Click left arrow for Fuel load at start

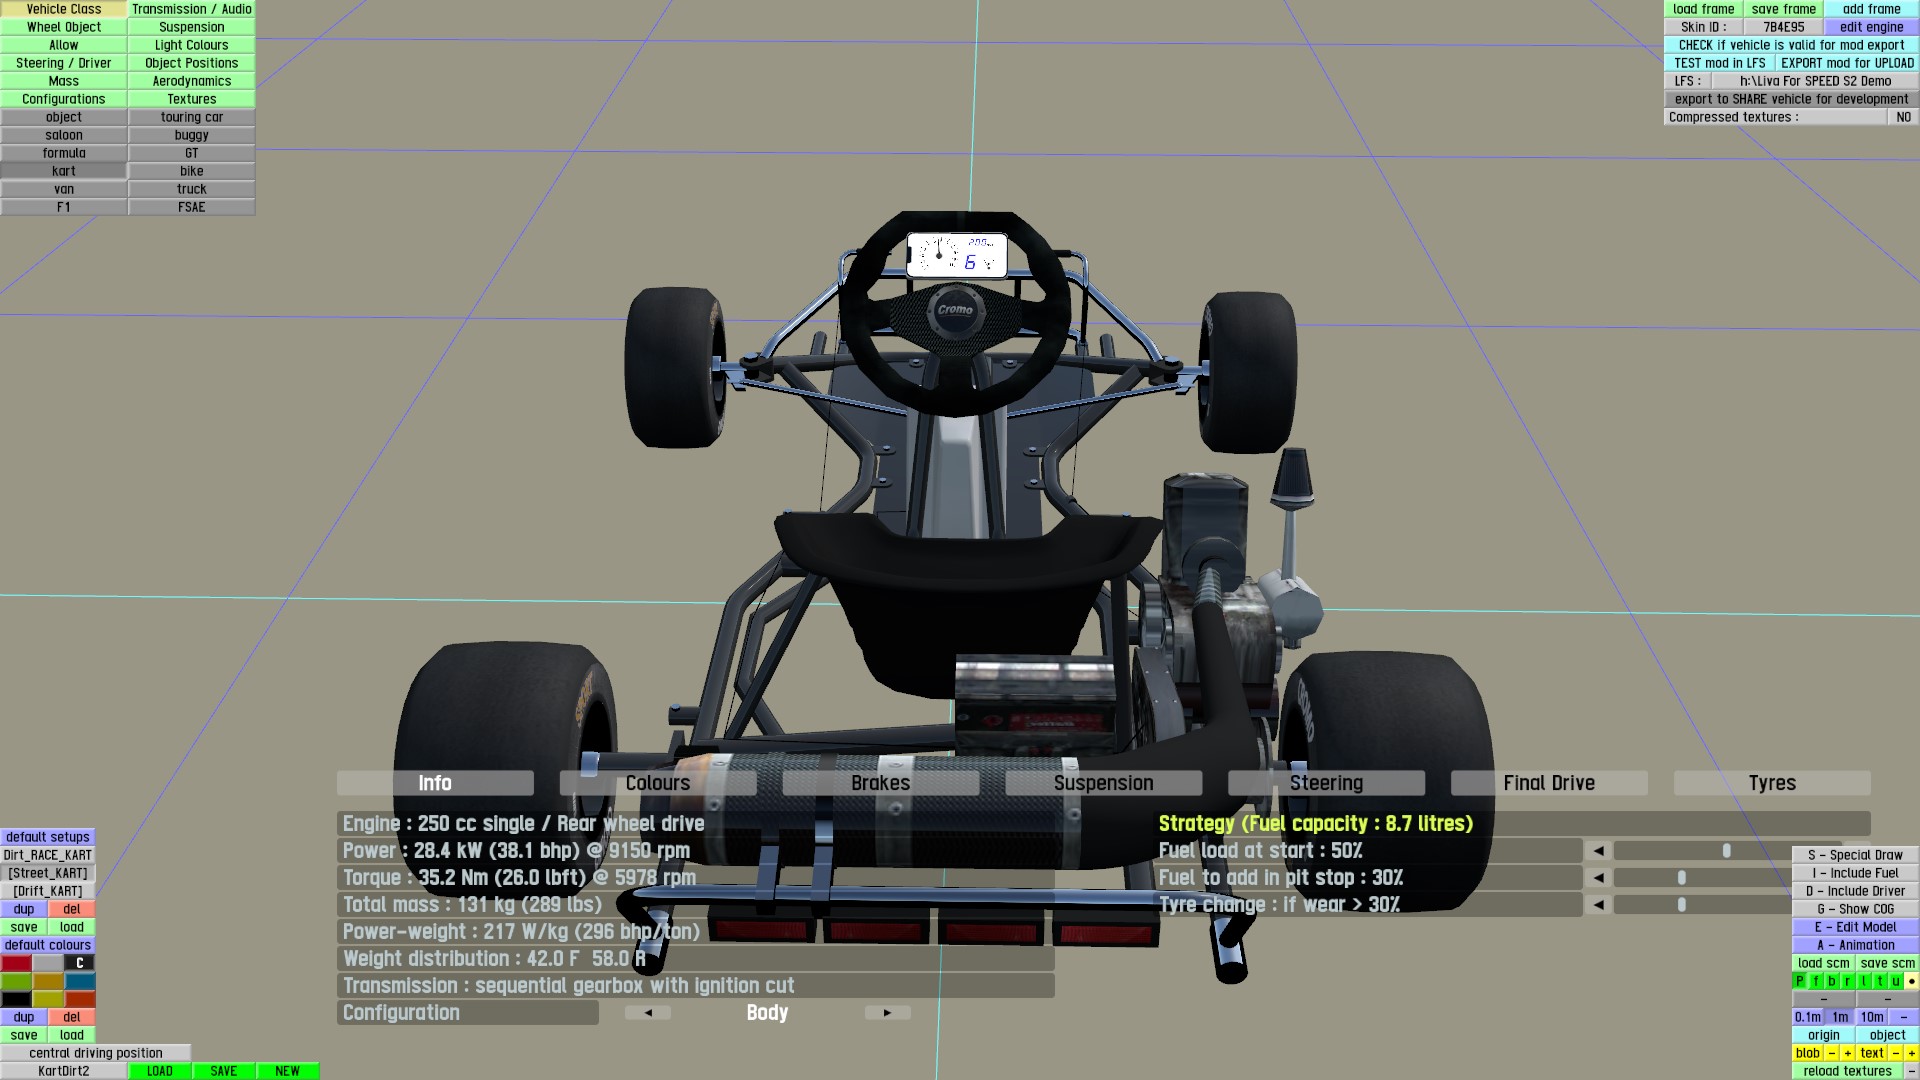click(1598, 851)
